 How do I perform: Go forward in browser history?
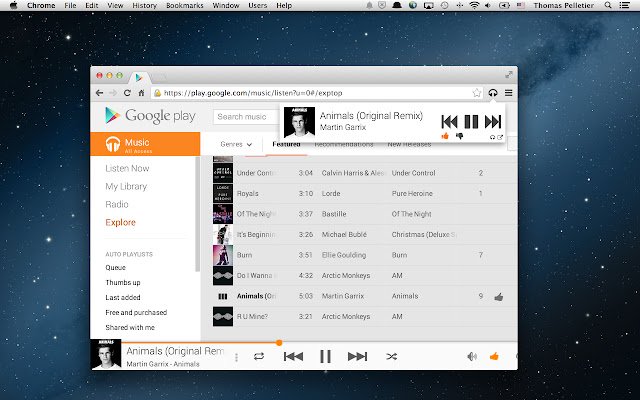tap(113, 93)
